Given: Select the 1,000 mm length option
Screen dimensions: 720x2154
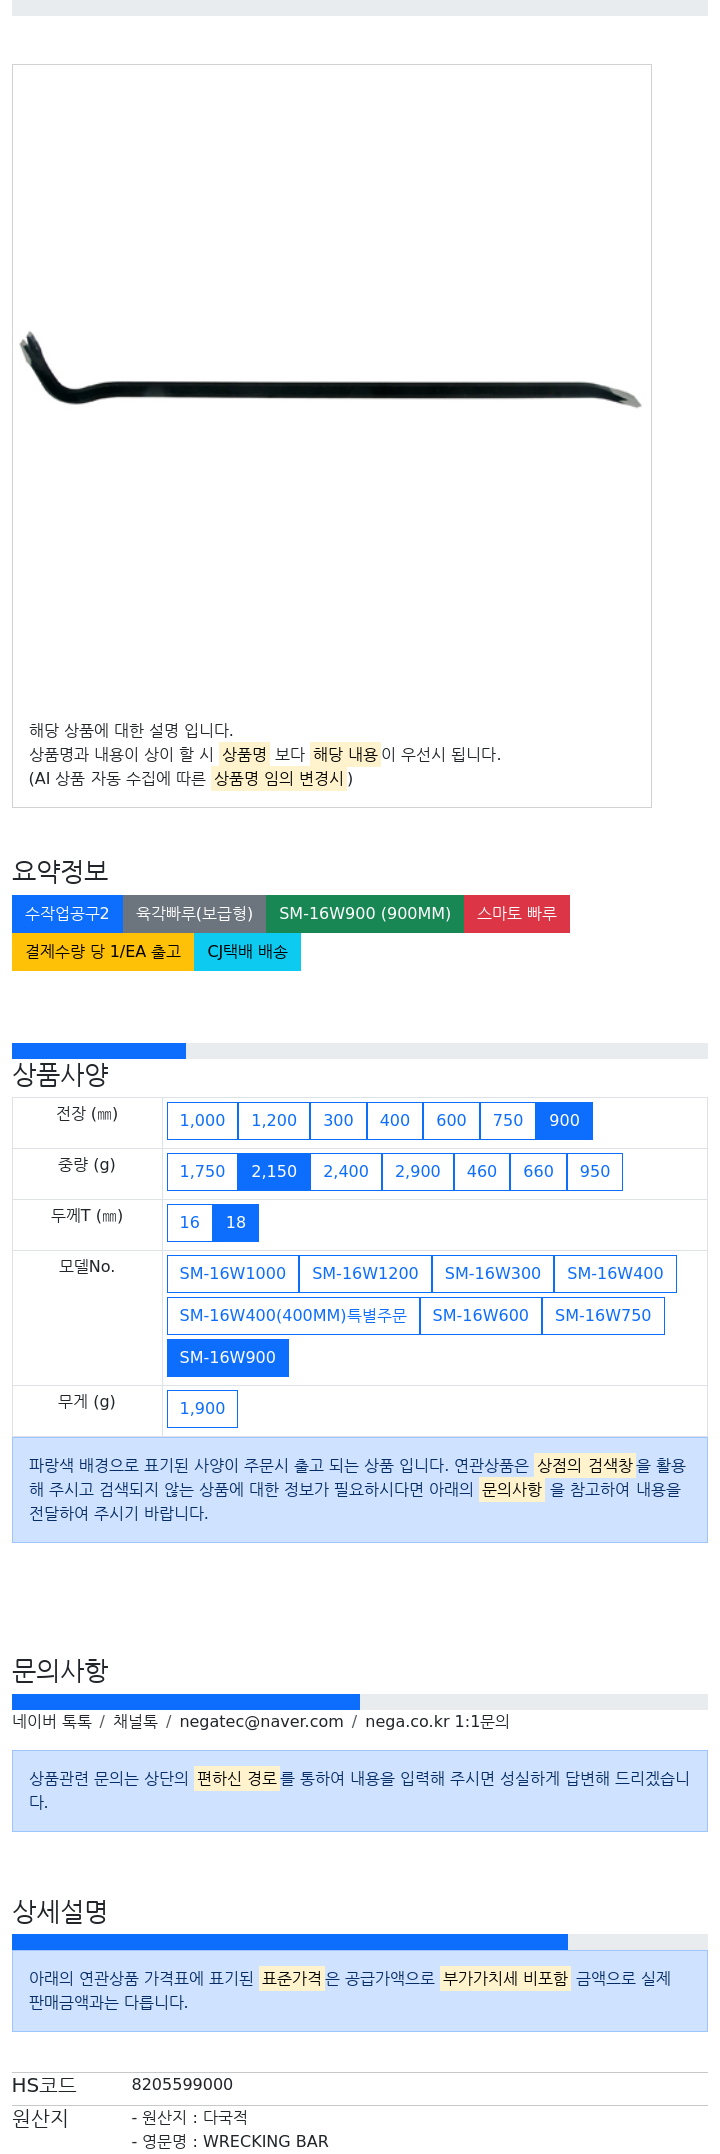Looking at the screenshot, I should coord(202,1120).
